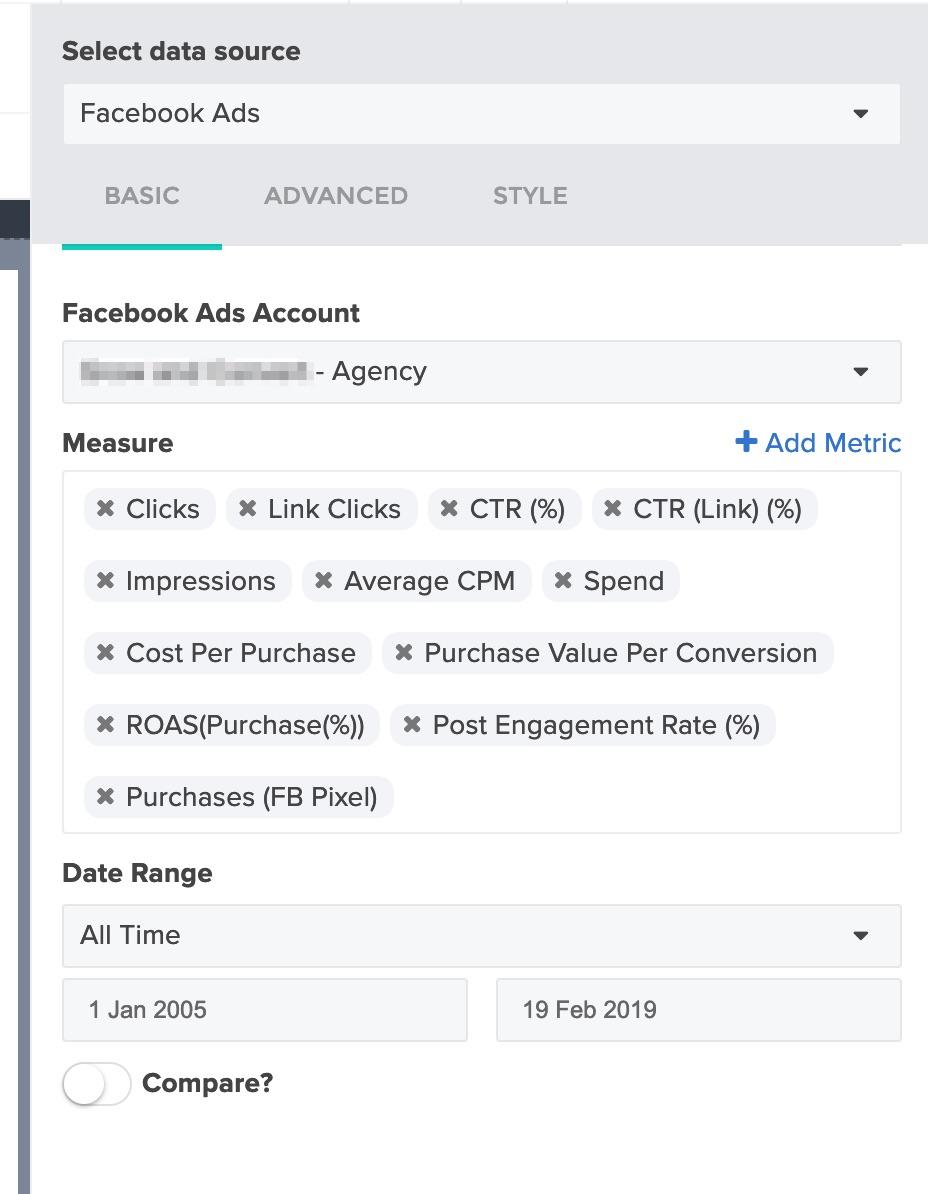928x1194 pixels.
Task: Click the Compare? label text
Action: click(x=207, y=1083)
